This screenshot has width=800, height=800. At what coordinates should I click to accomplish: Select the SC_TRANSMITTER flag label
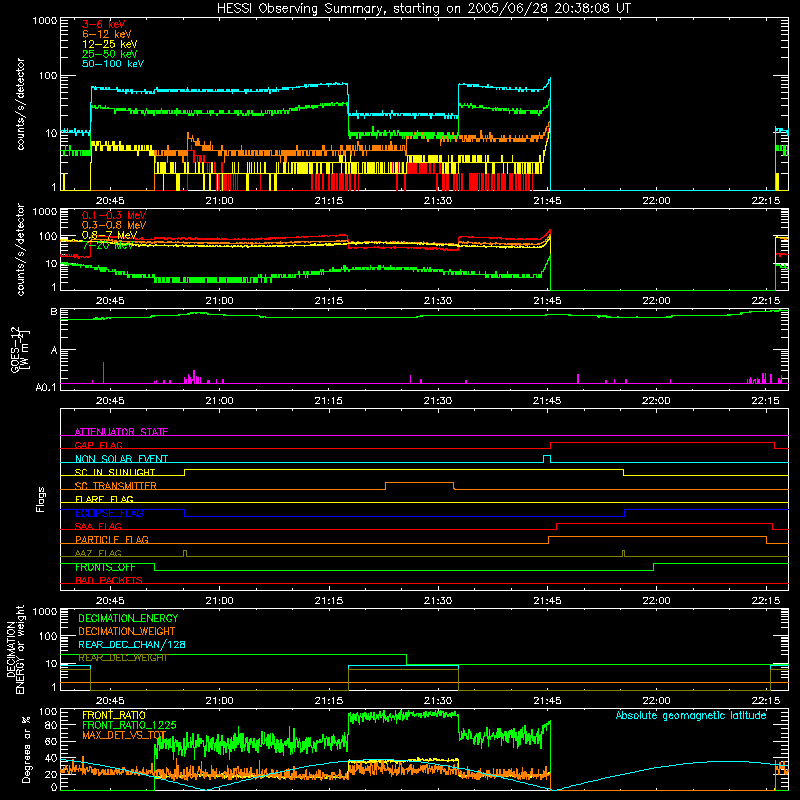[116, 486]
